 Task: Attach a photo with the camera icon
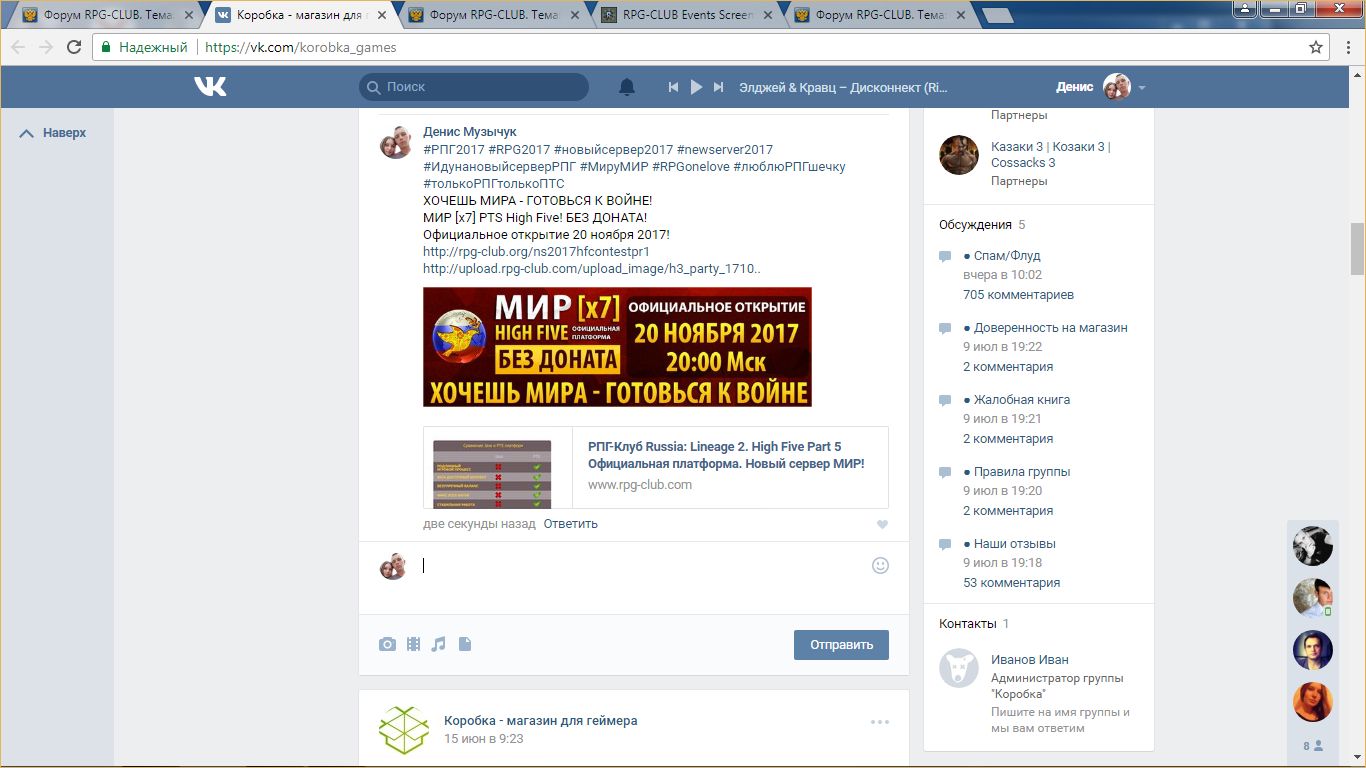point(387,644)
